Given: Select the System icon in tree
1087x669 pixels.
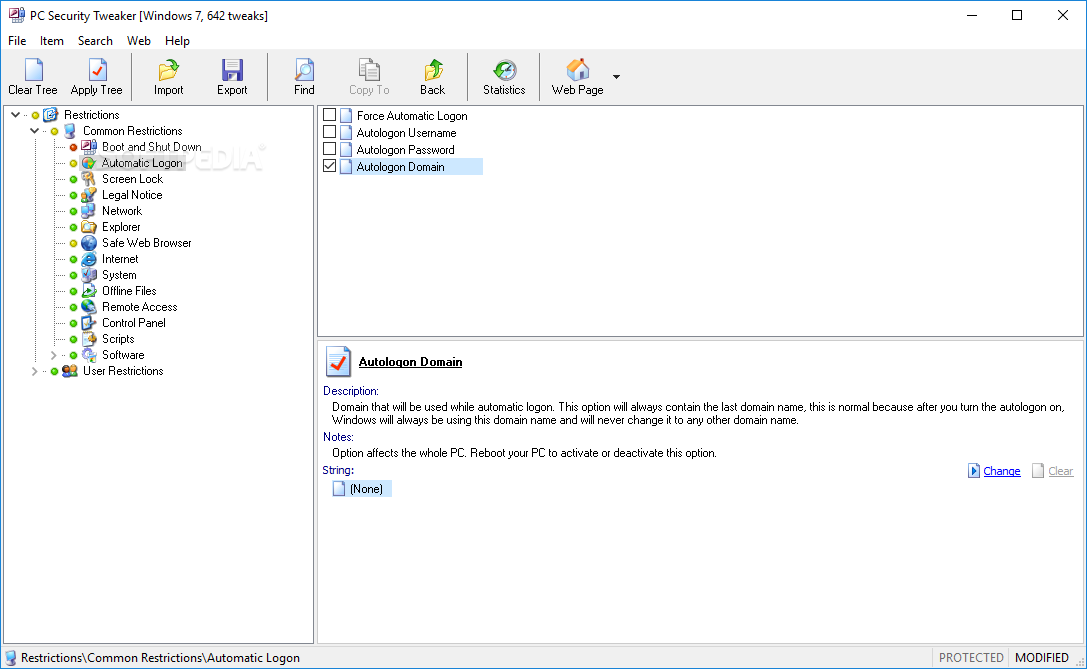Looking at the screenshot, I should [x=89, y=275].
